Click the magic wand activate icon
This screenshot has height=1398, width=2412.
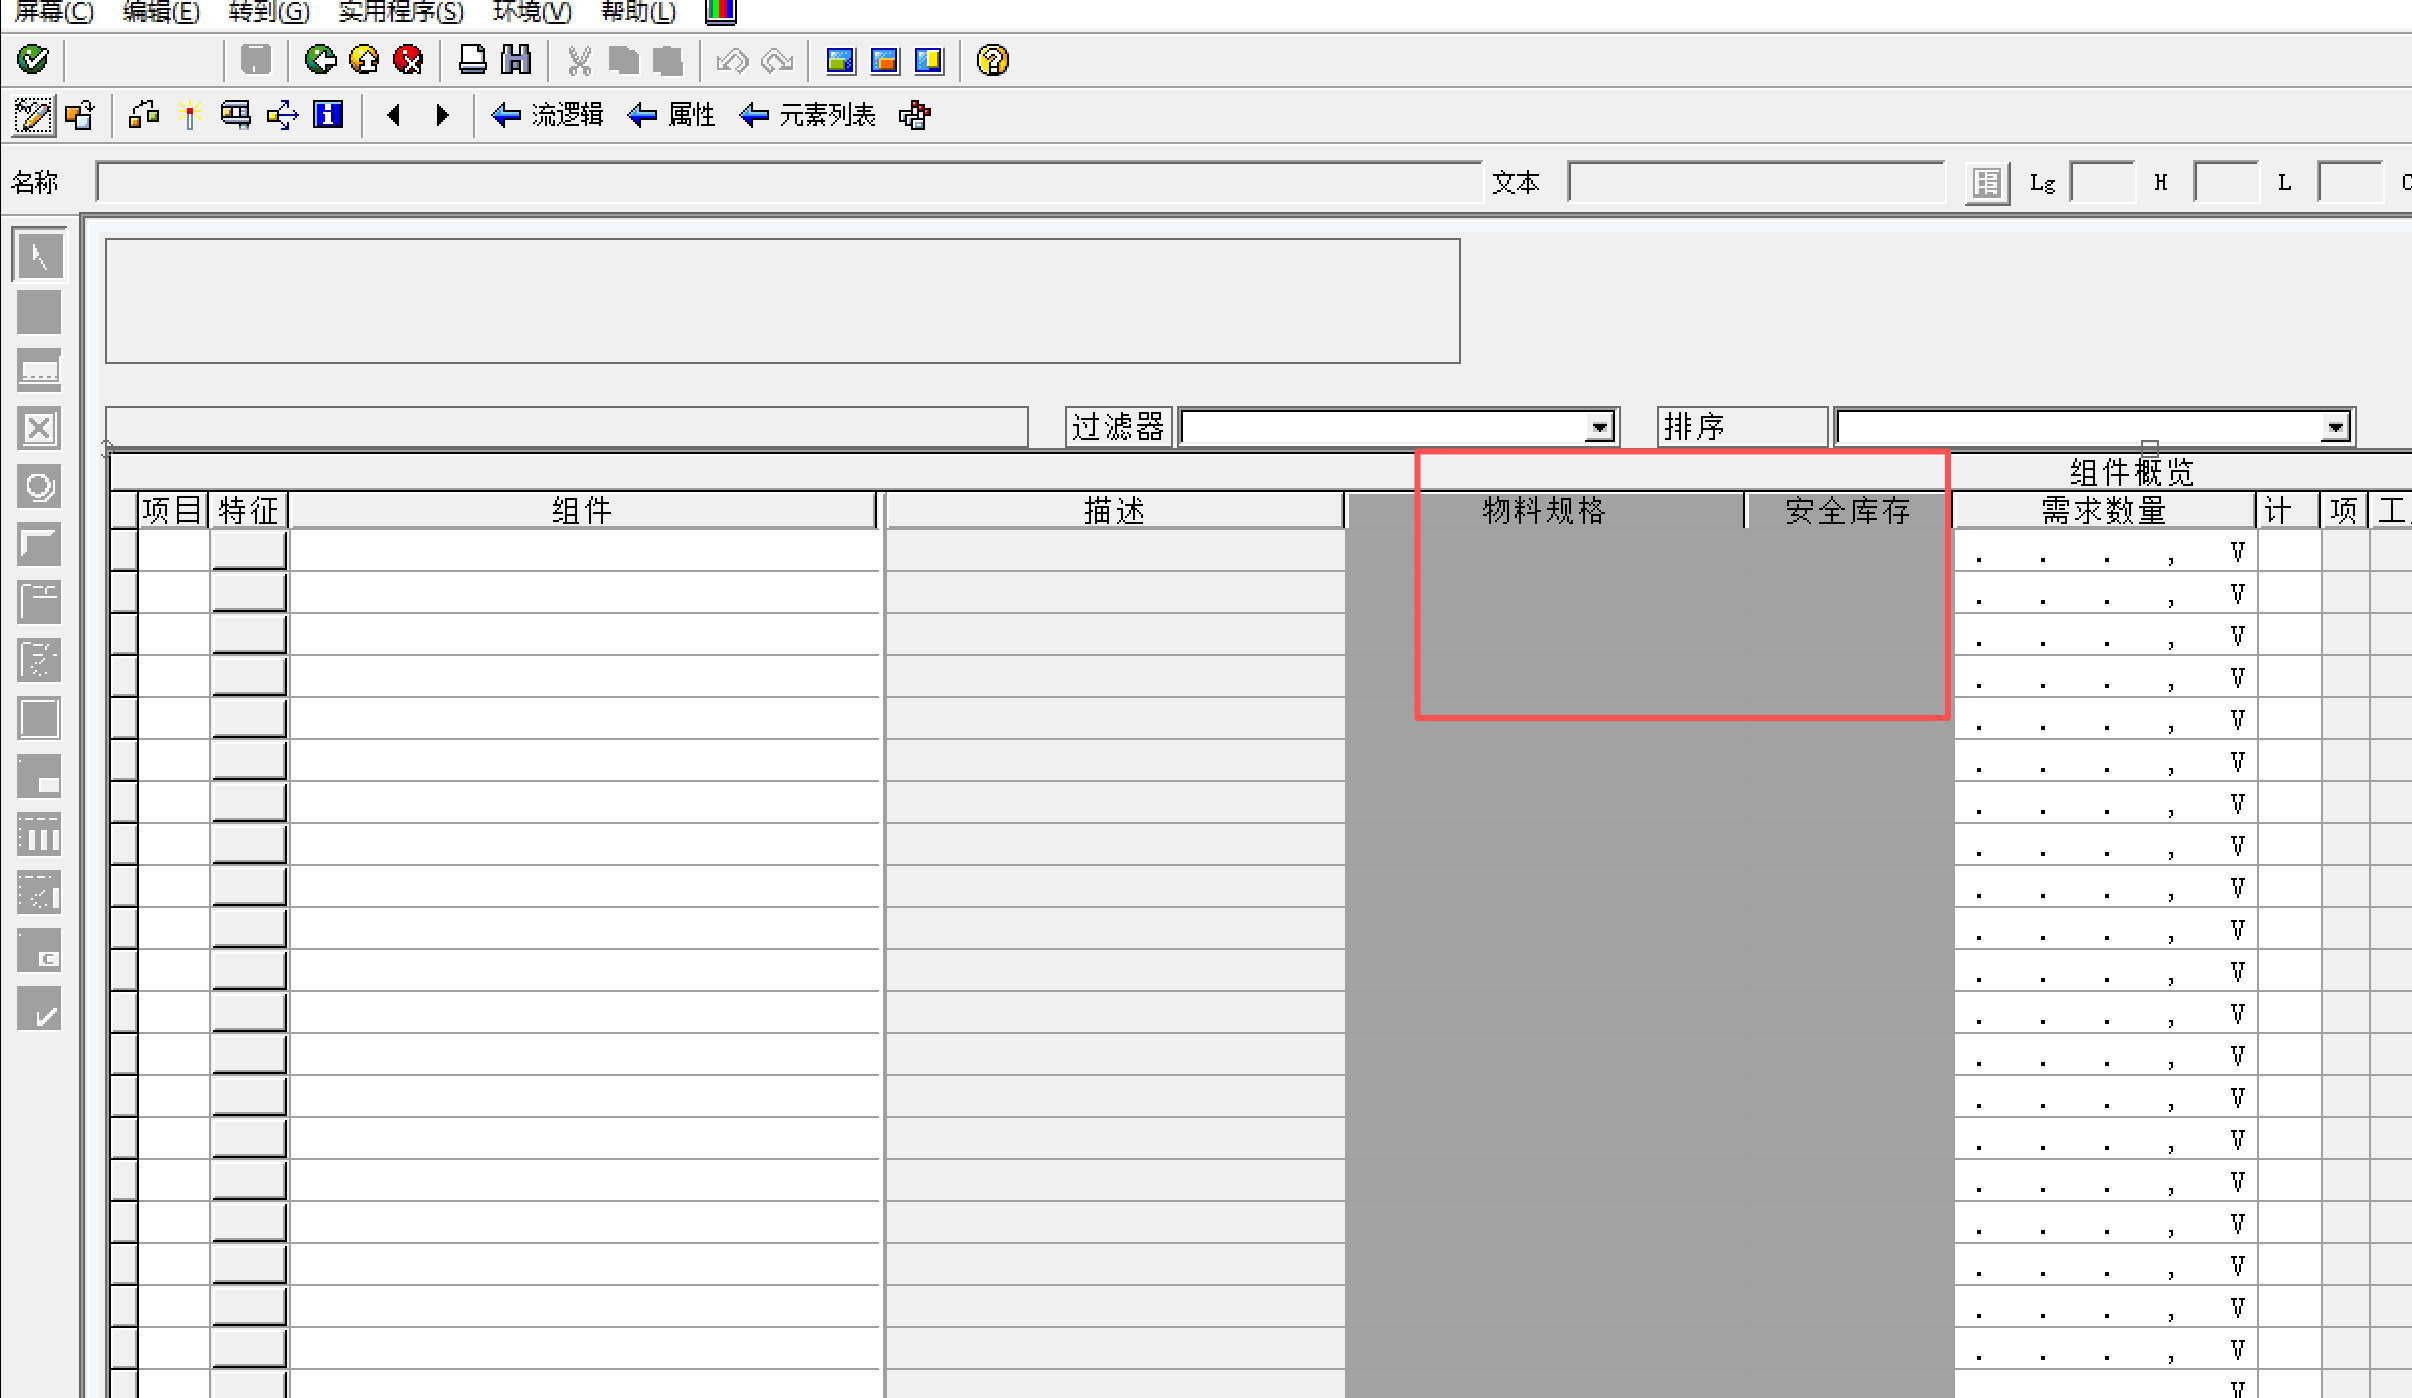click(x=190, y=115)
